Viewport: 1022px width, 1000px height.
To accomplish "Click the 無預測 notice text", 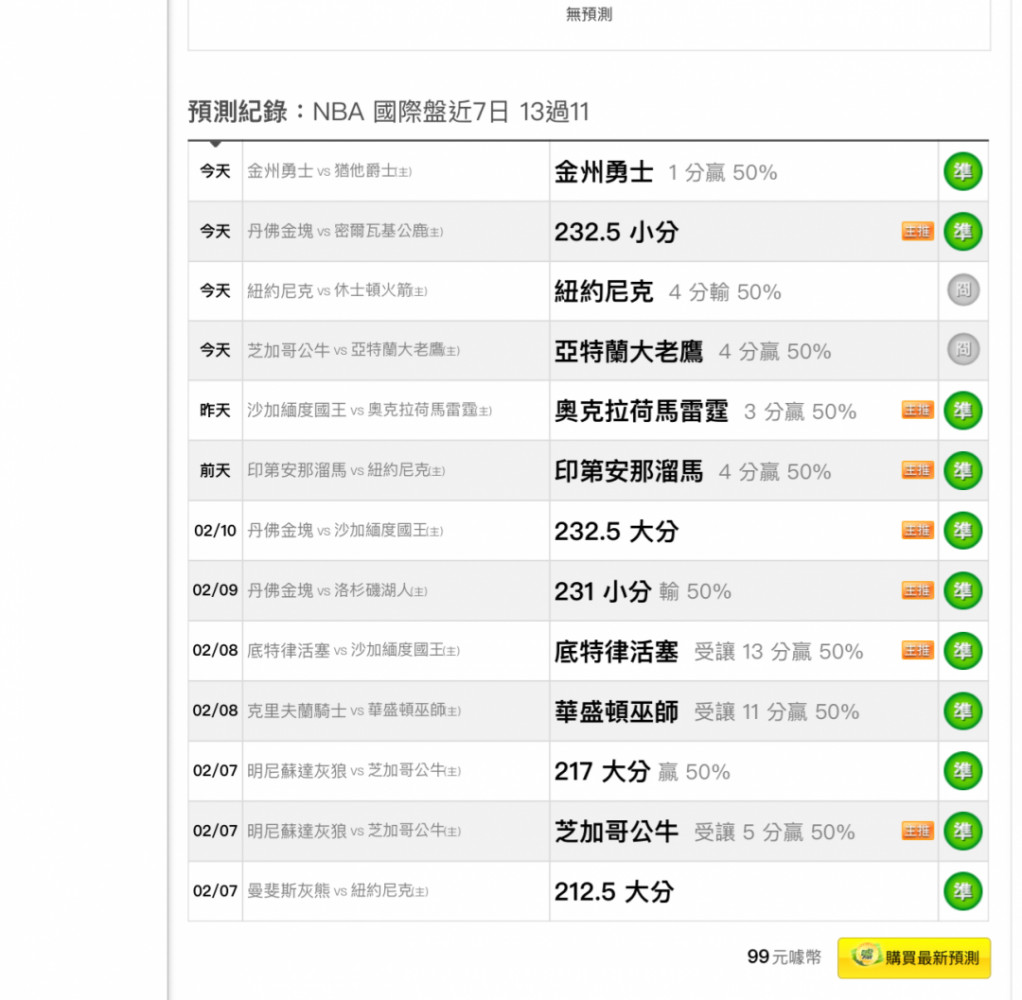I will (589, 14).
